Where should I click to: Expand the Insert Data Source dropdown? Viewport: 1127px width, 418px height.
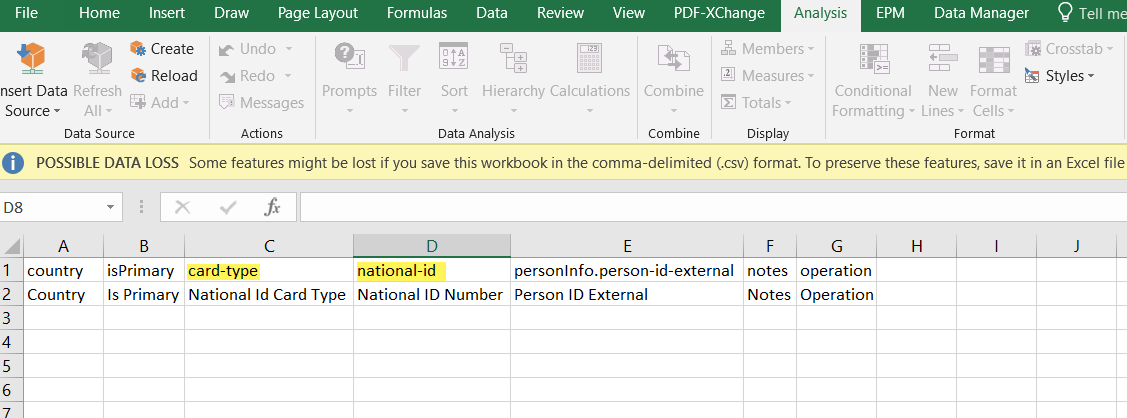click(57, 111)
